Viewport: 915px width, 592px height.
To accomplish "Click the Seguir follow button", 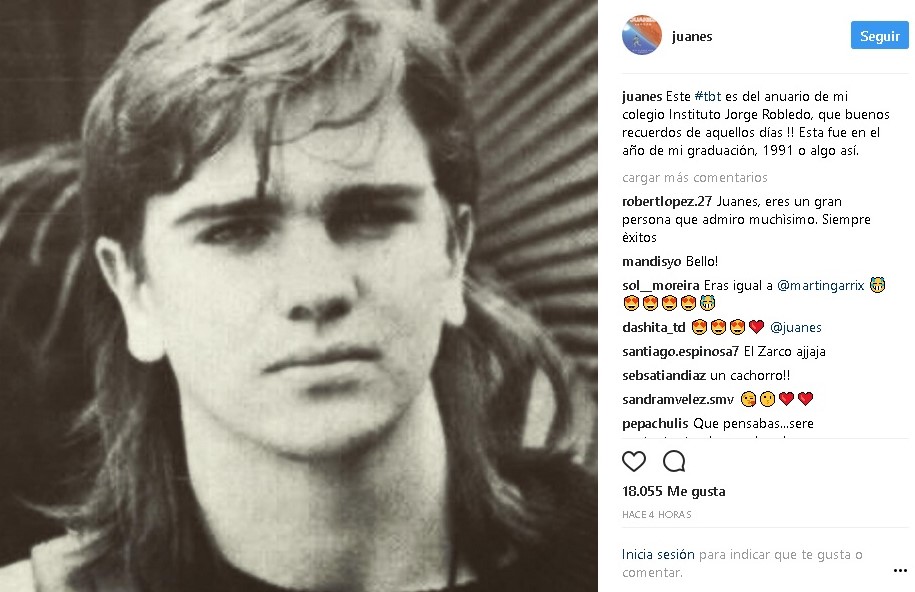I will pyautogui.click(x=879, y=35).
